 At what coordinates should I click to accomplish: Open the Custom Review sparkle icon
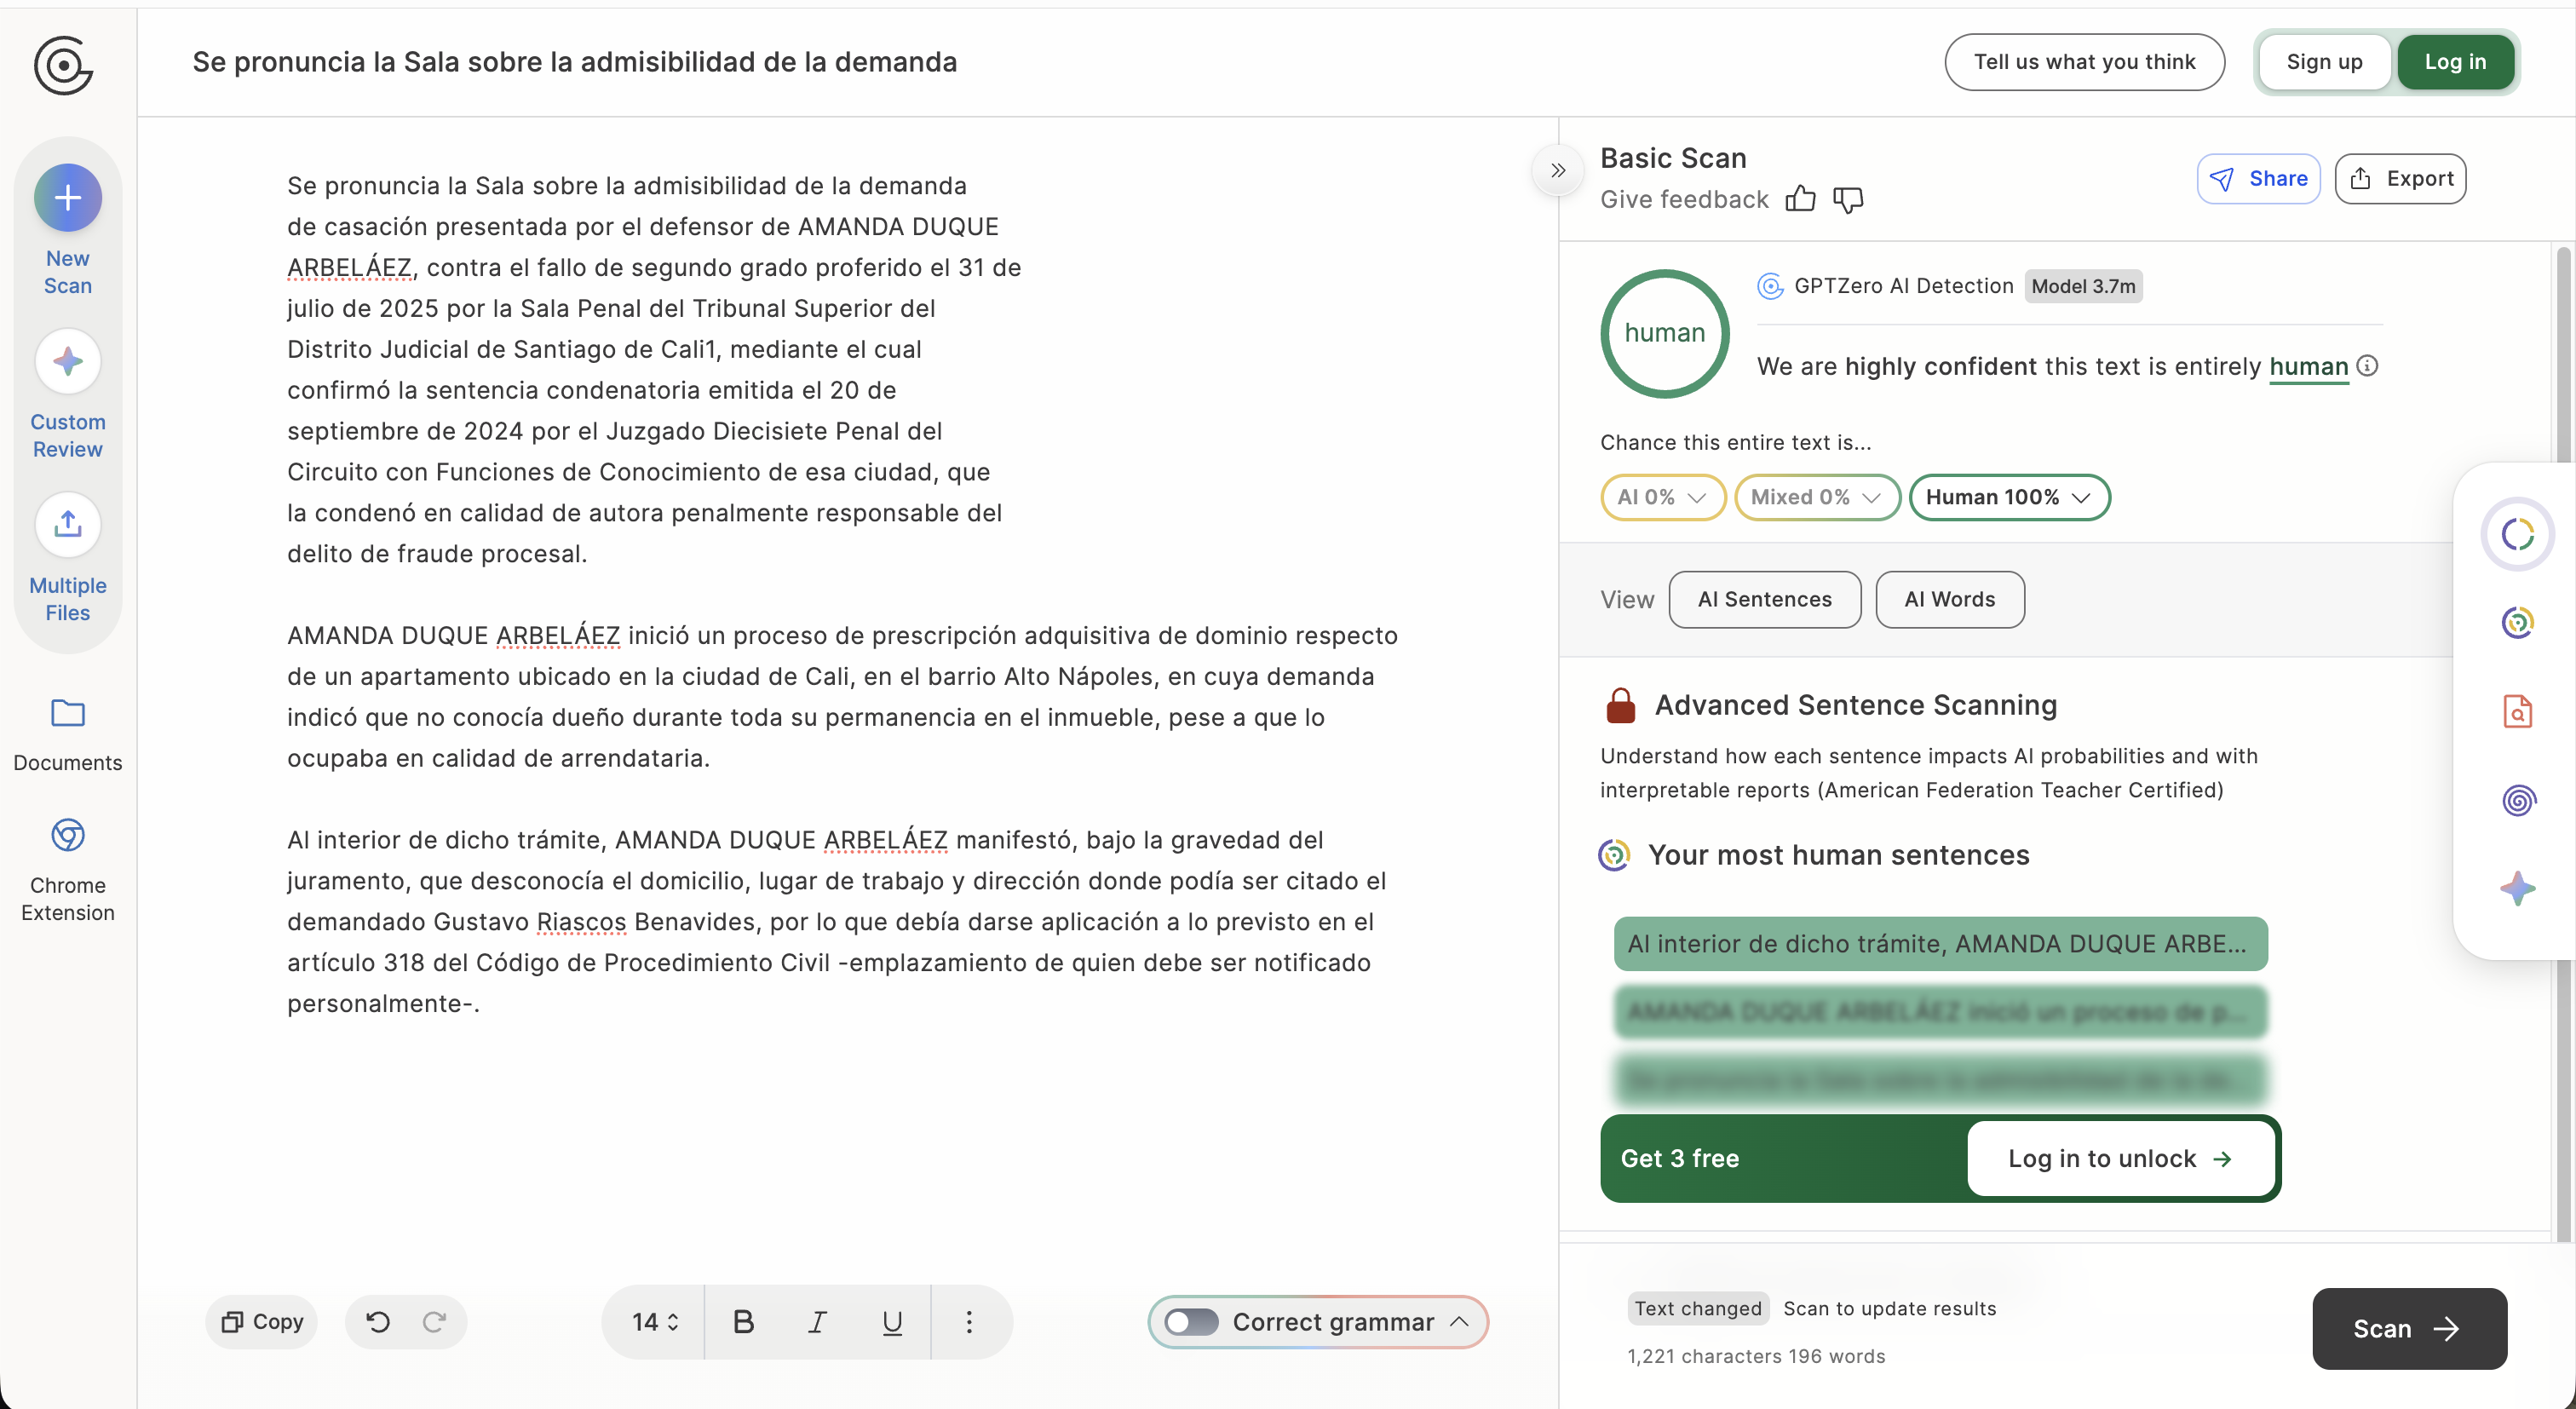pyautogui.click(x=68, y=361)
